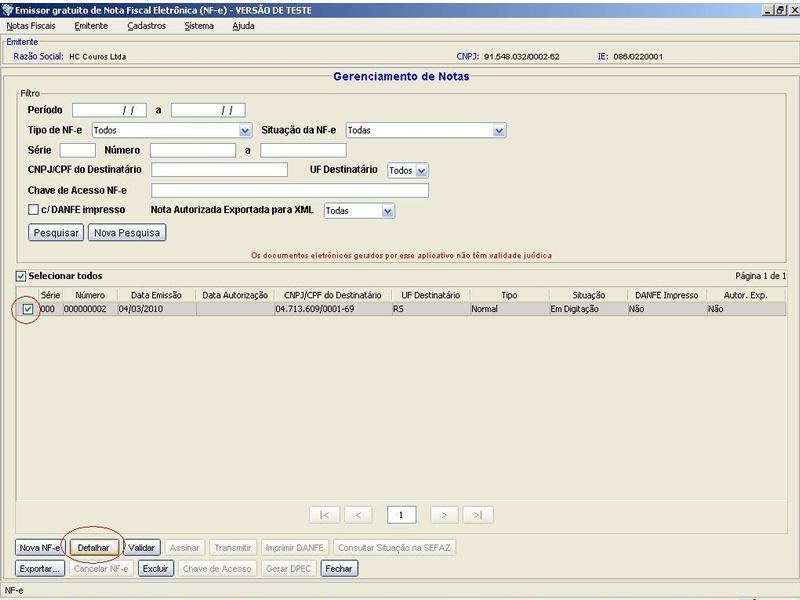
Task: Click the Nova Pesquisa button
Action: click(127, 233)
